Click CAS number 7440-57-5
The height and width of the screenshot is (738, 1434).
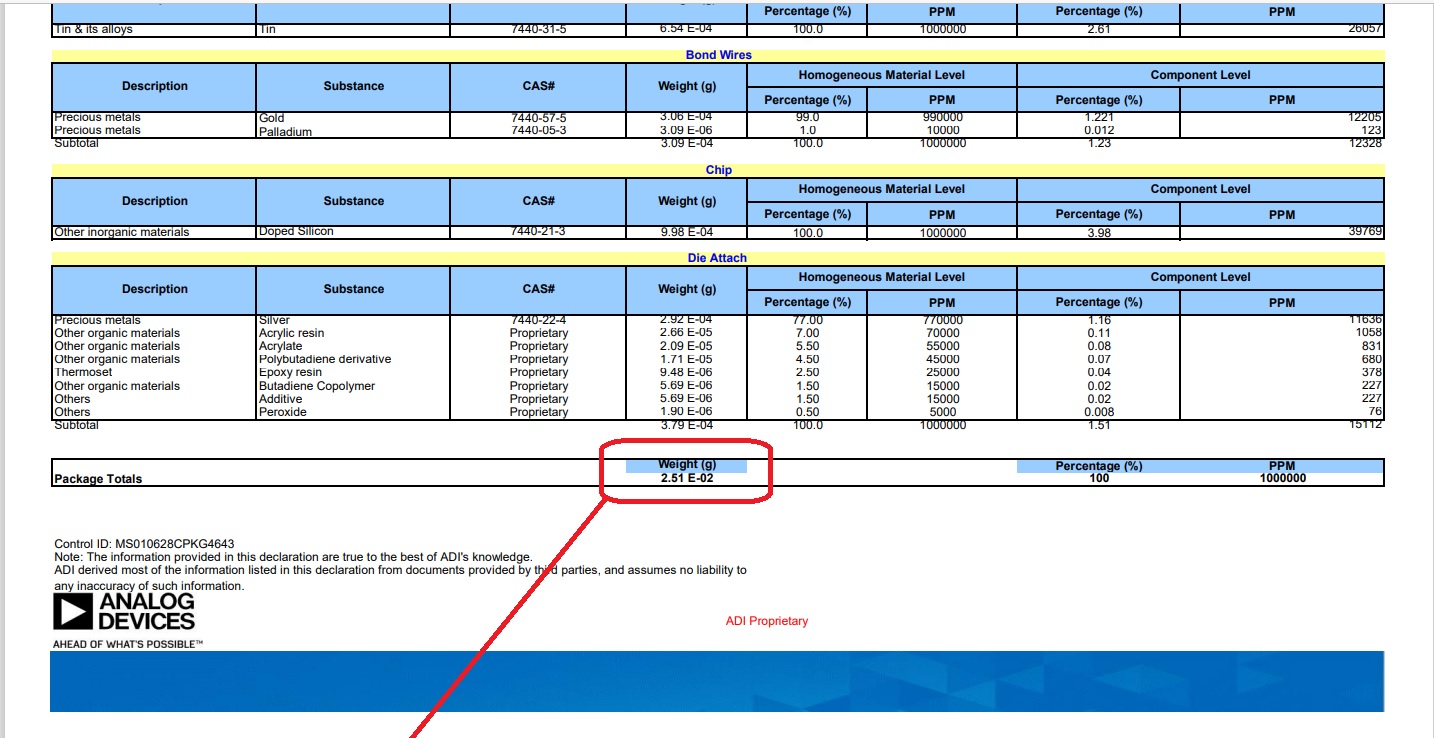(x=538, y=118)
